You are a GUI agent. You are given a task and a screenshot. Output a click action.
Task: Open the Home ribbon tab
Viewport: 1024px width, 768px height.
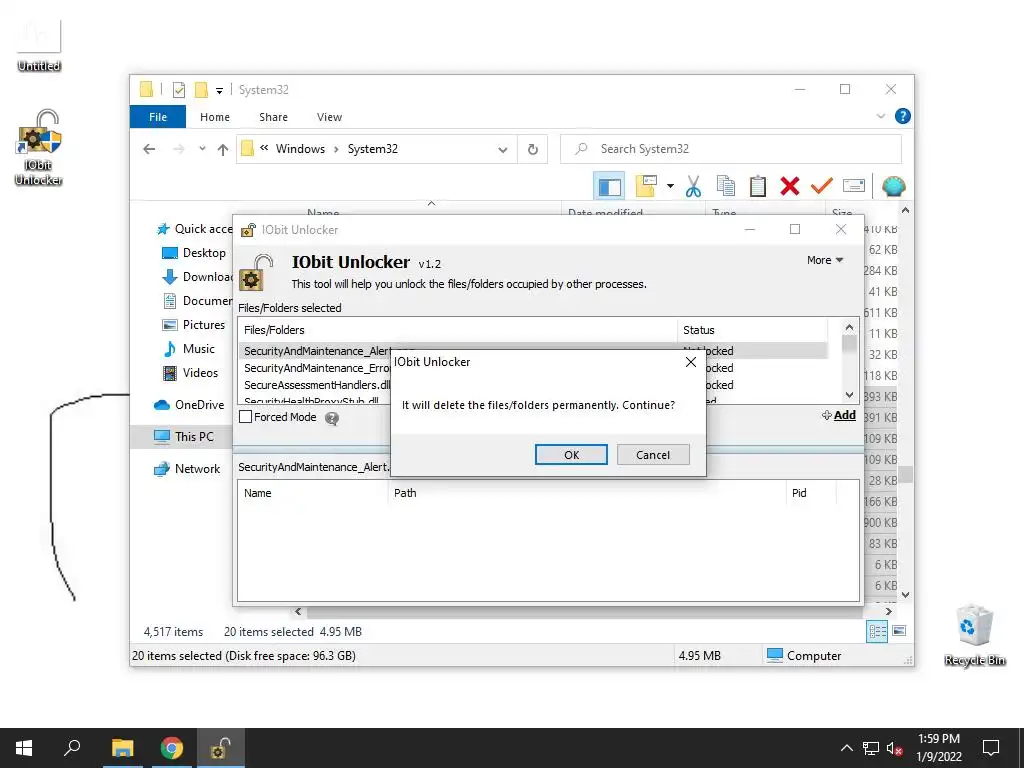(215, 117)
